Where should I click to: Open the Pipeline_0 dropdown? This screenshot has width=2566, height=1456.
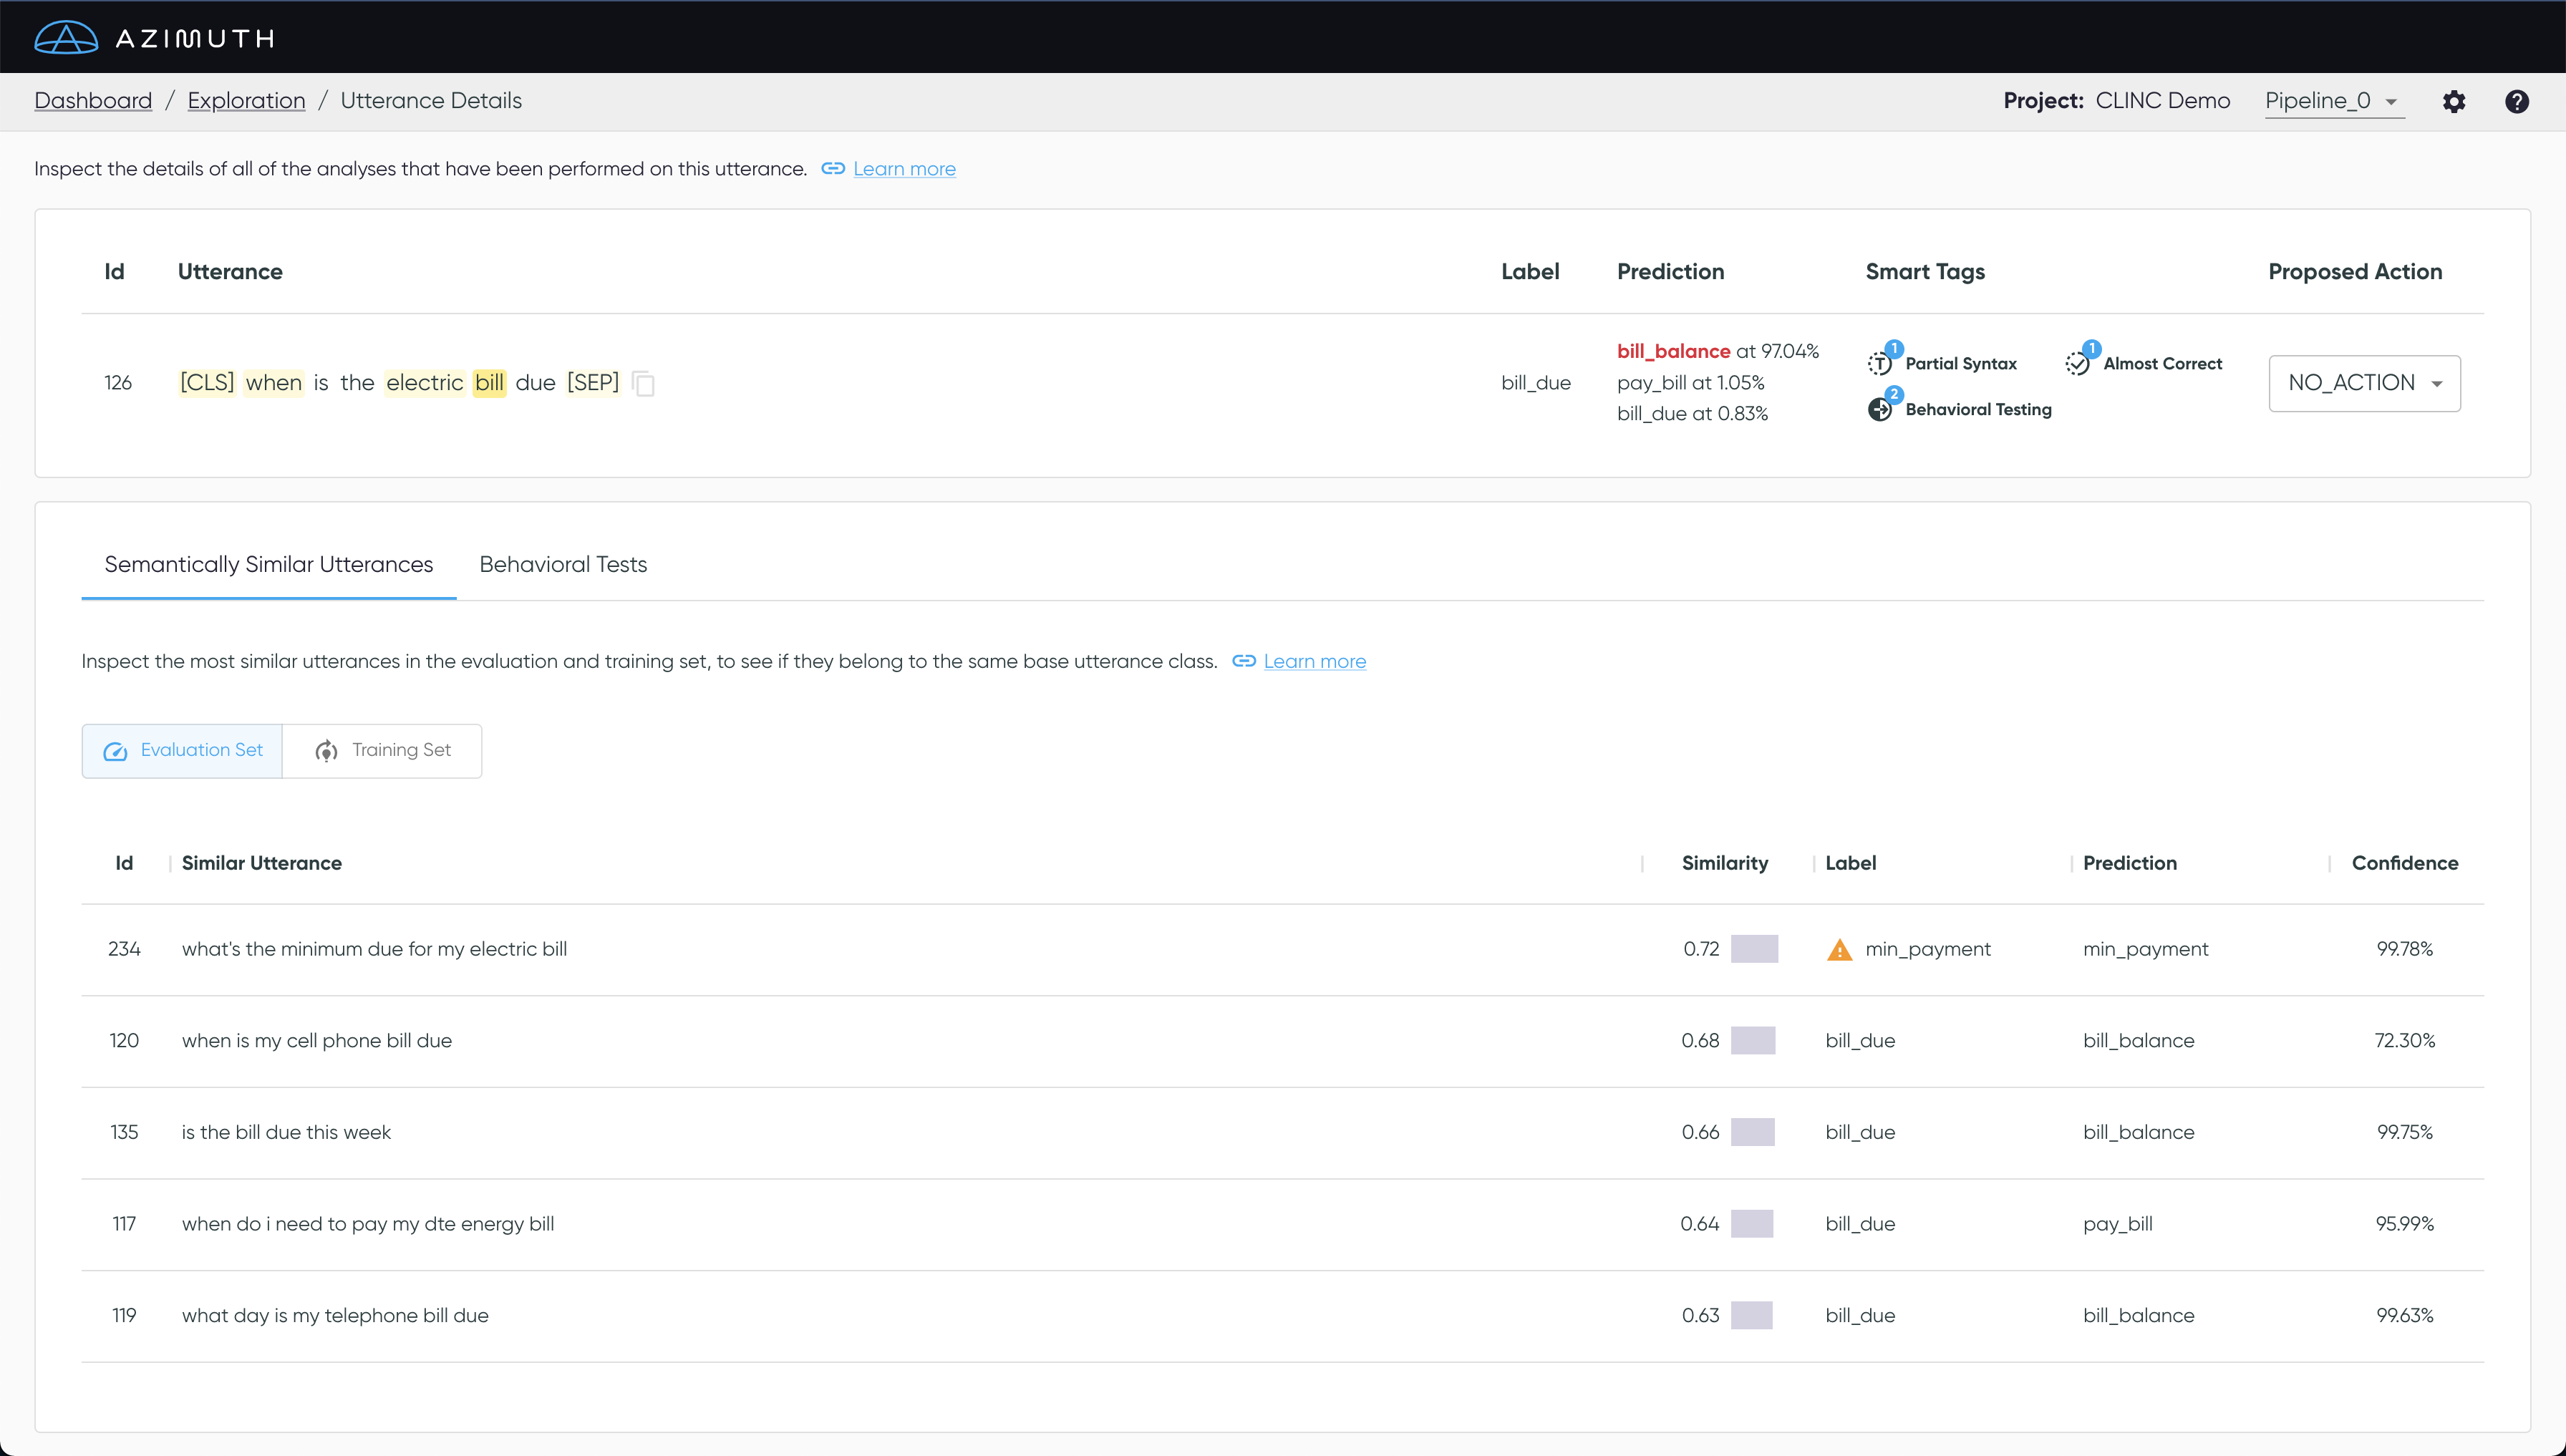pyautogui.click(x=2334, y=101)
